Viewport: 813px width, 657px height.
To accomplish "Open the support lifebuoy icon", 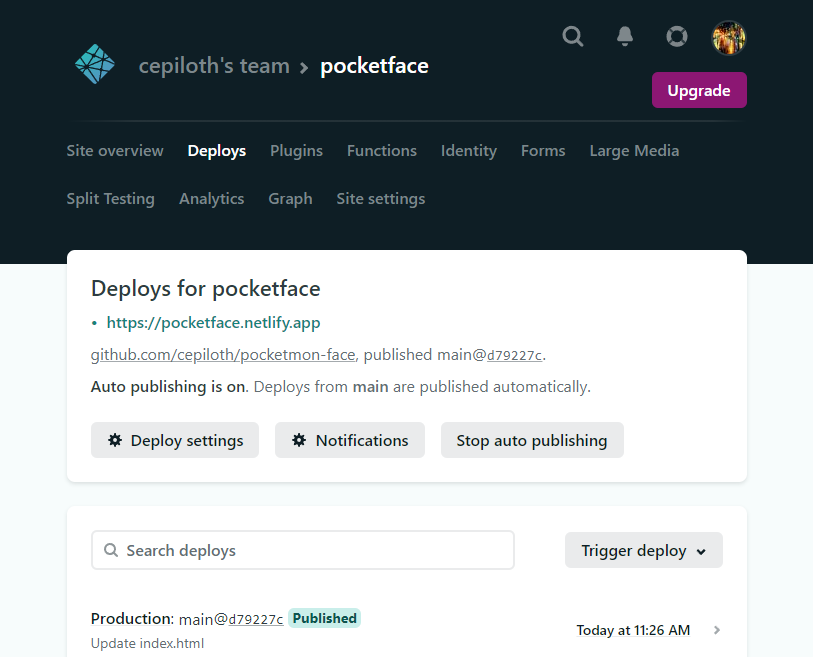I will coord(677,37).
